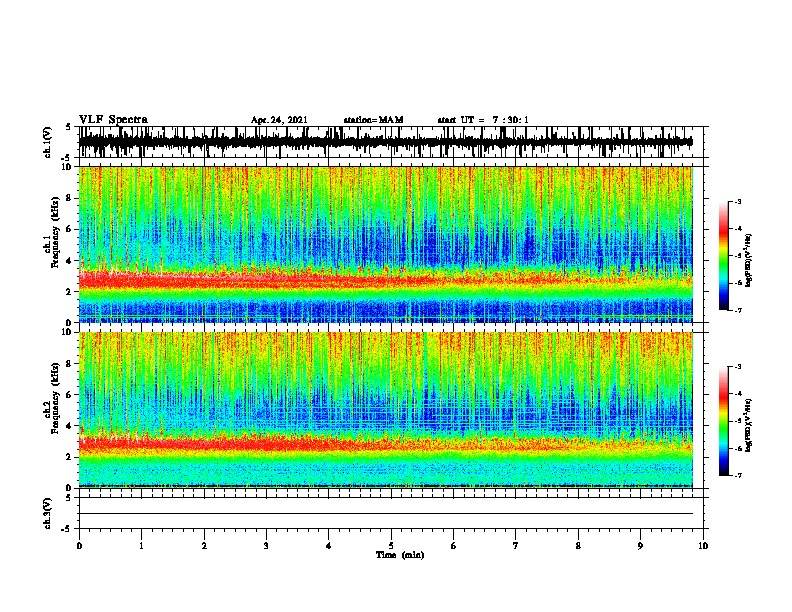This screenshot has width=792, height=612.
Task: Click the "5" tick on ch.1(V) axis
Action: pyautogui.click(x=69, y=127)
